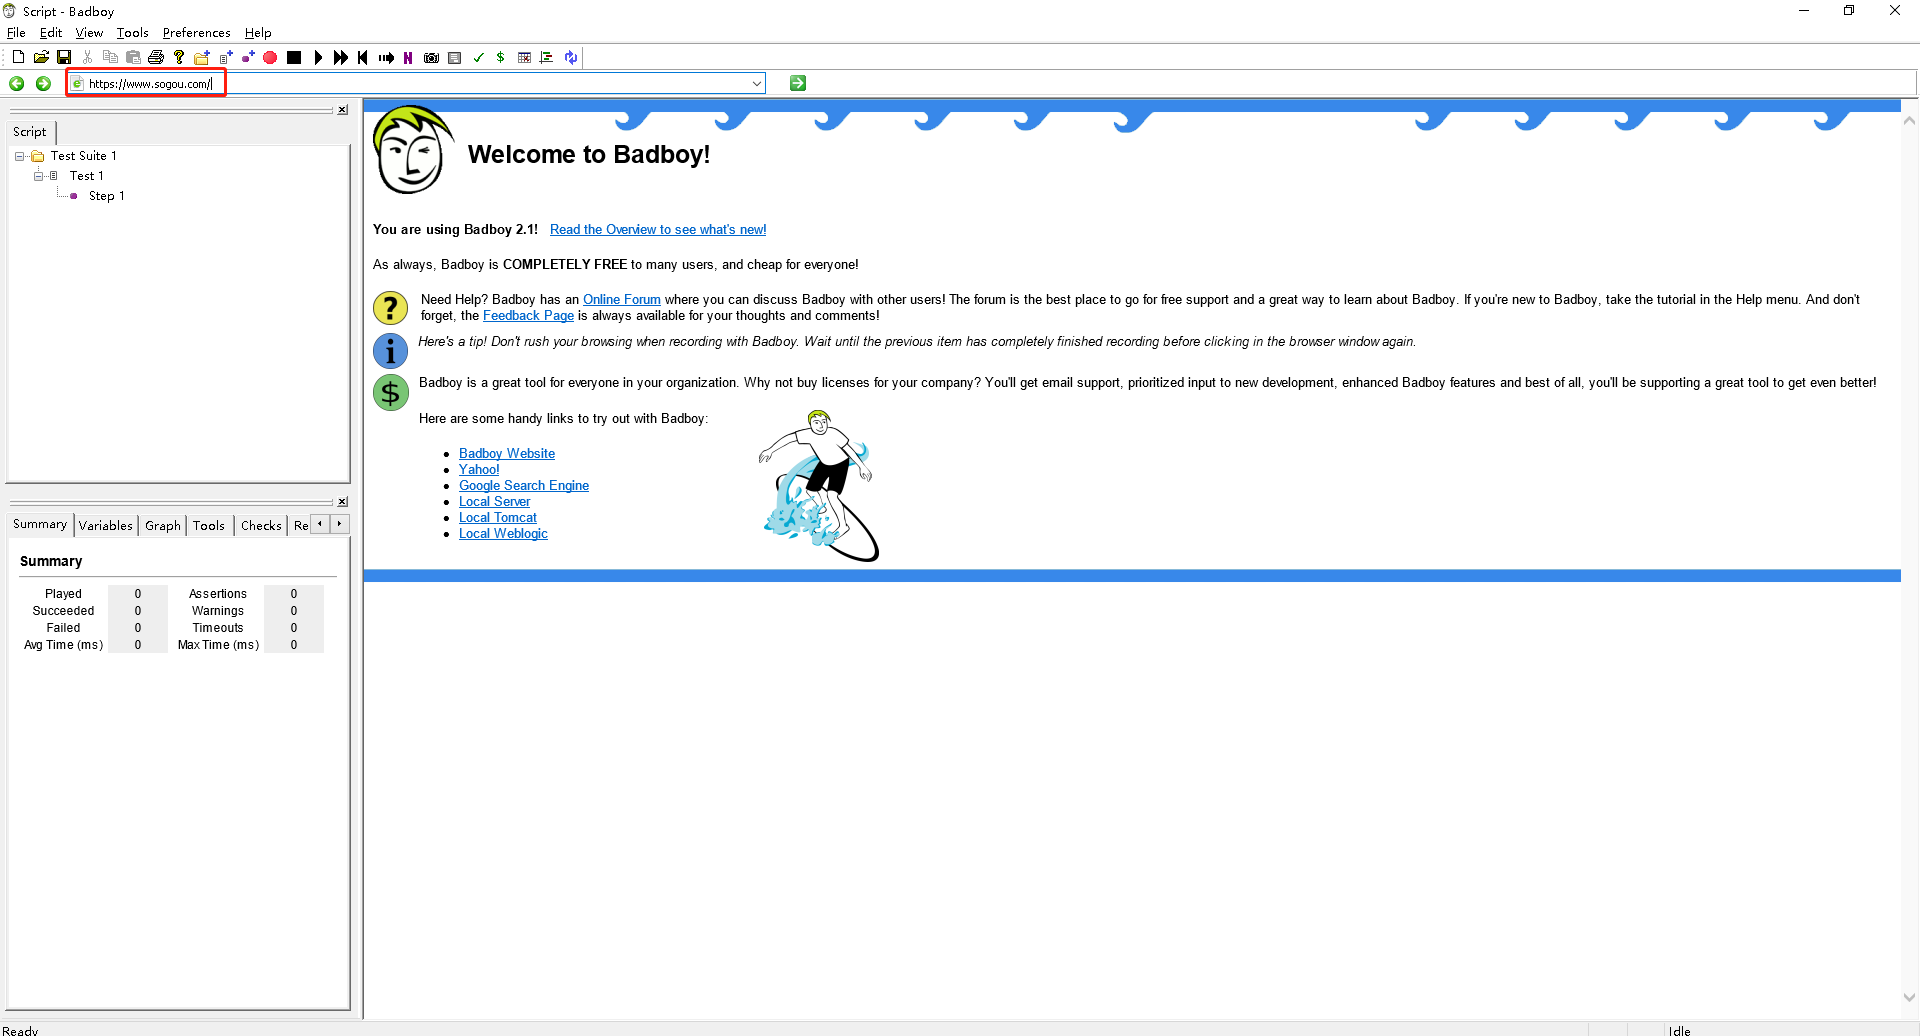1920x1036 pixels.
Task: Open the Google Search Engine link
Action: pyautogui.click(x=524, y=486)
